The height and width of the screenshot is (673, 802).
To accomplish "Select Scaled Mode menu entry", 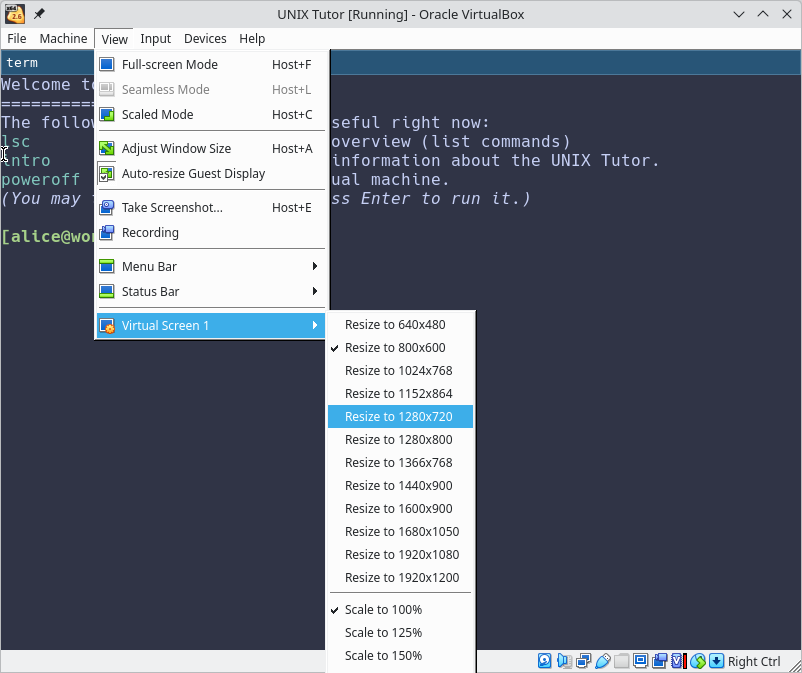I will pos(211,115).
